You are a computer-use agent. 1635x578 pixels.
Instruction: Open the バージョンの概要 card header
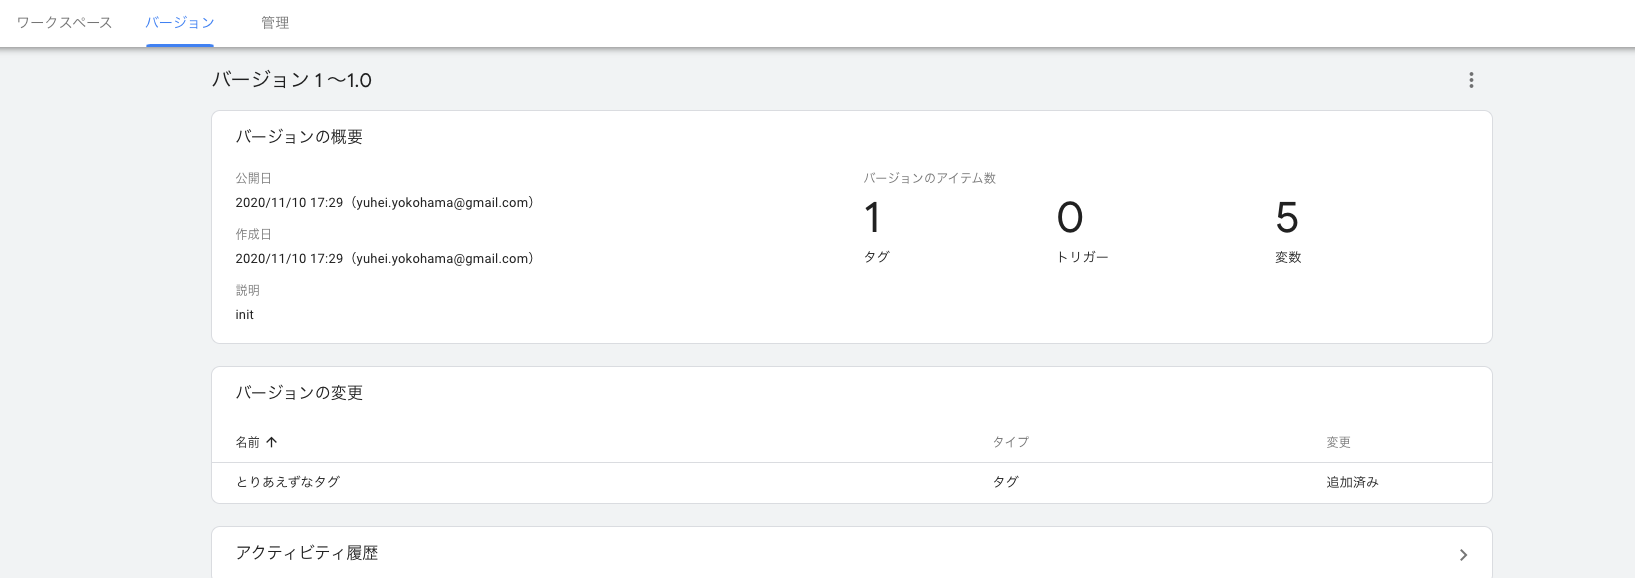pos(297,137)
